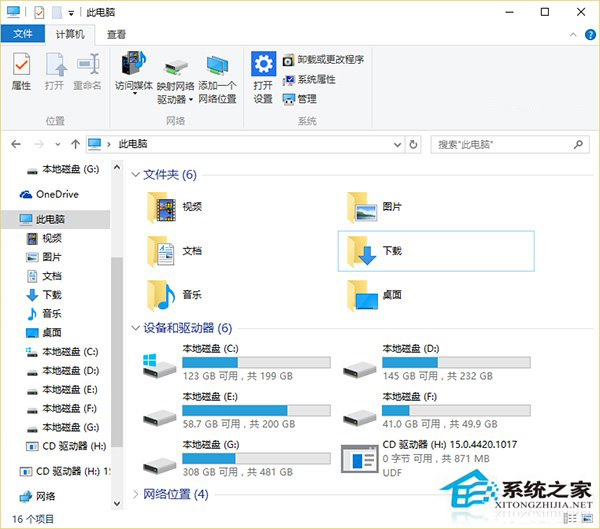Select the 本地磁盘 (E:) drive icon in the main pane
600x529 pixels.
[160, 418]
